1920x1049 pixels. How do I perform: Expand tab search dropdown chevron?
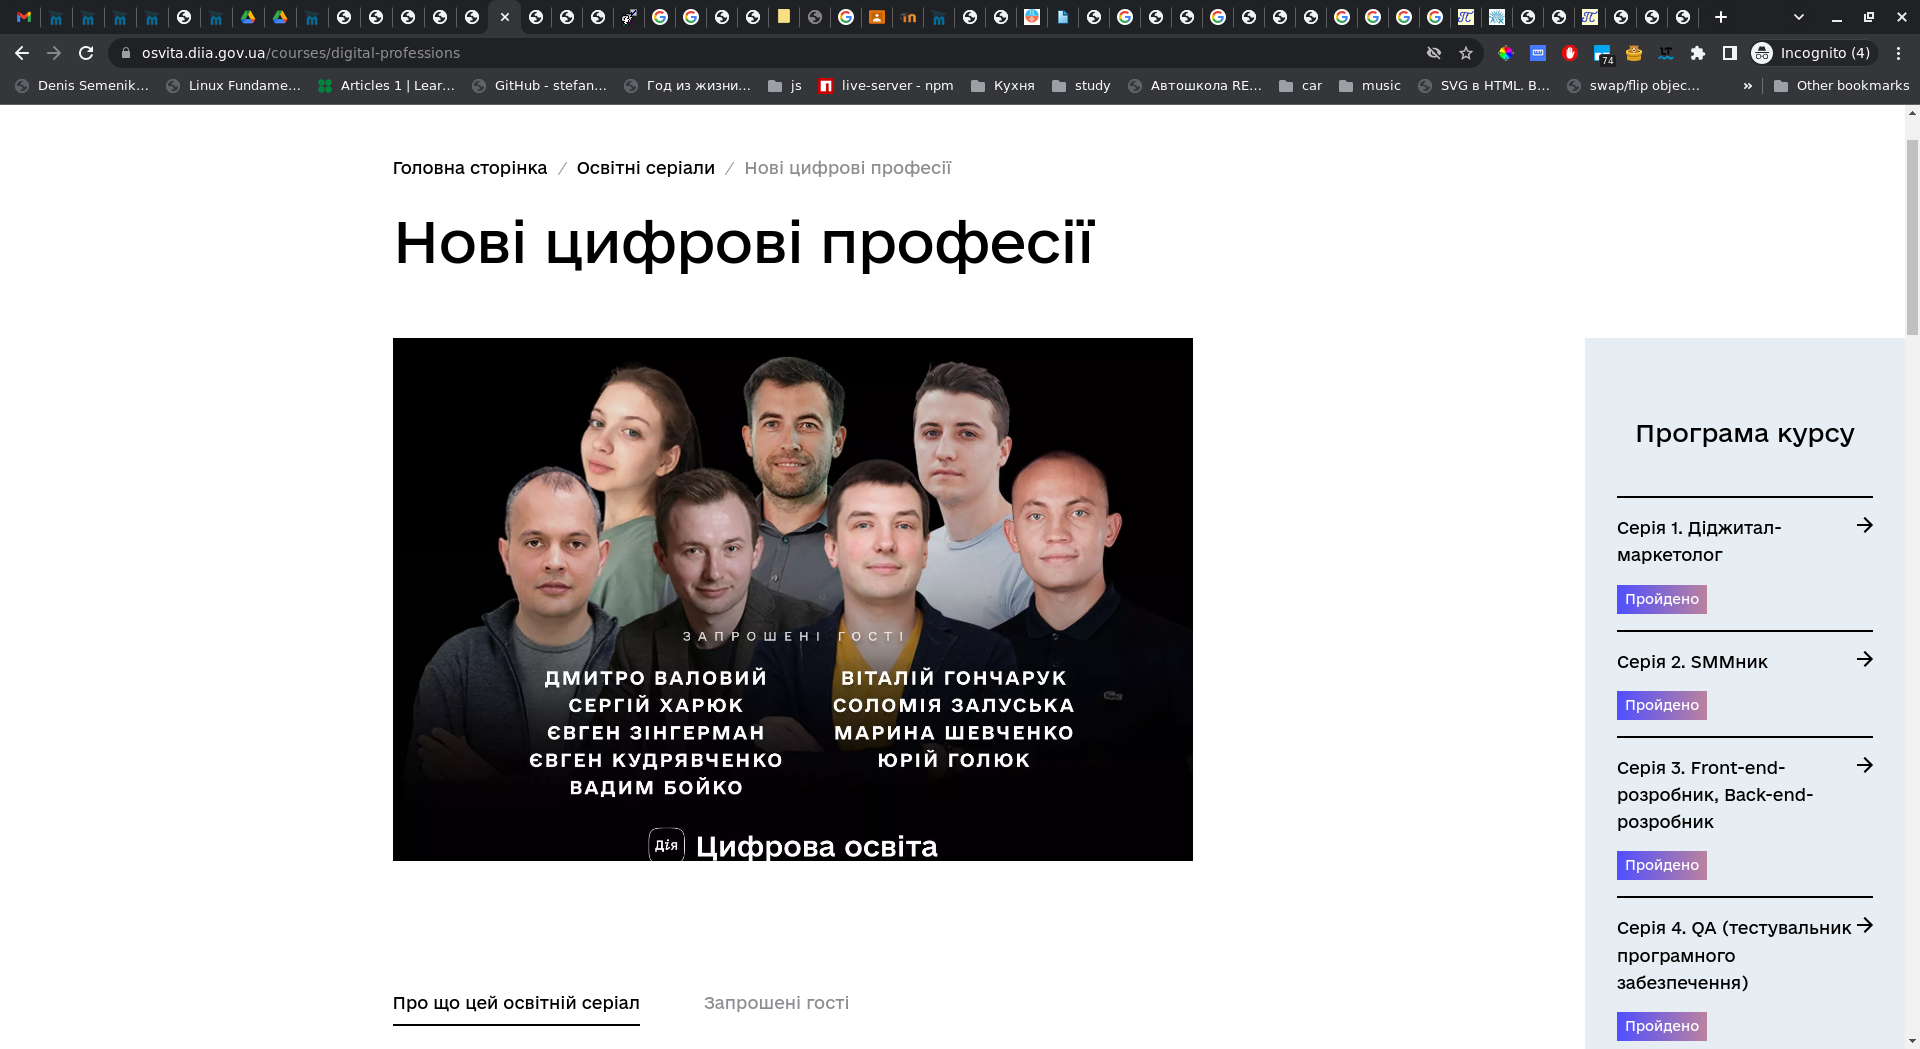click(x=1799, y=17)
